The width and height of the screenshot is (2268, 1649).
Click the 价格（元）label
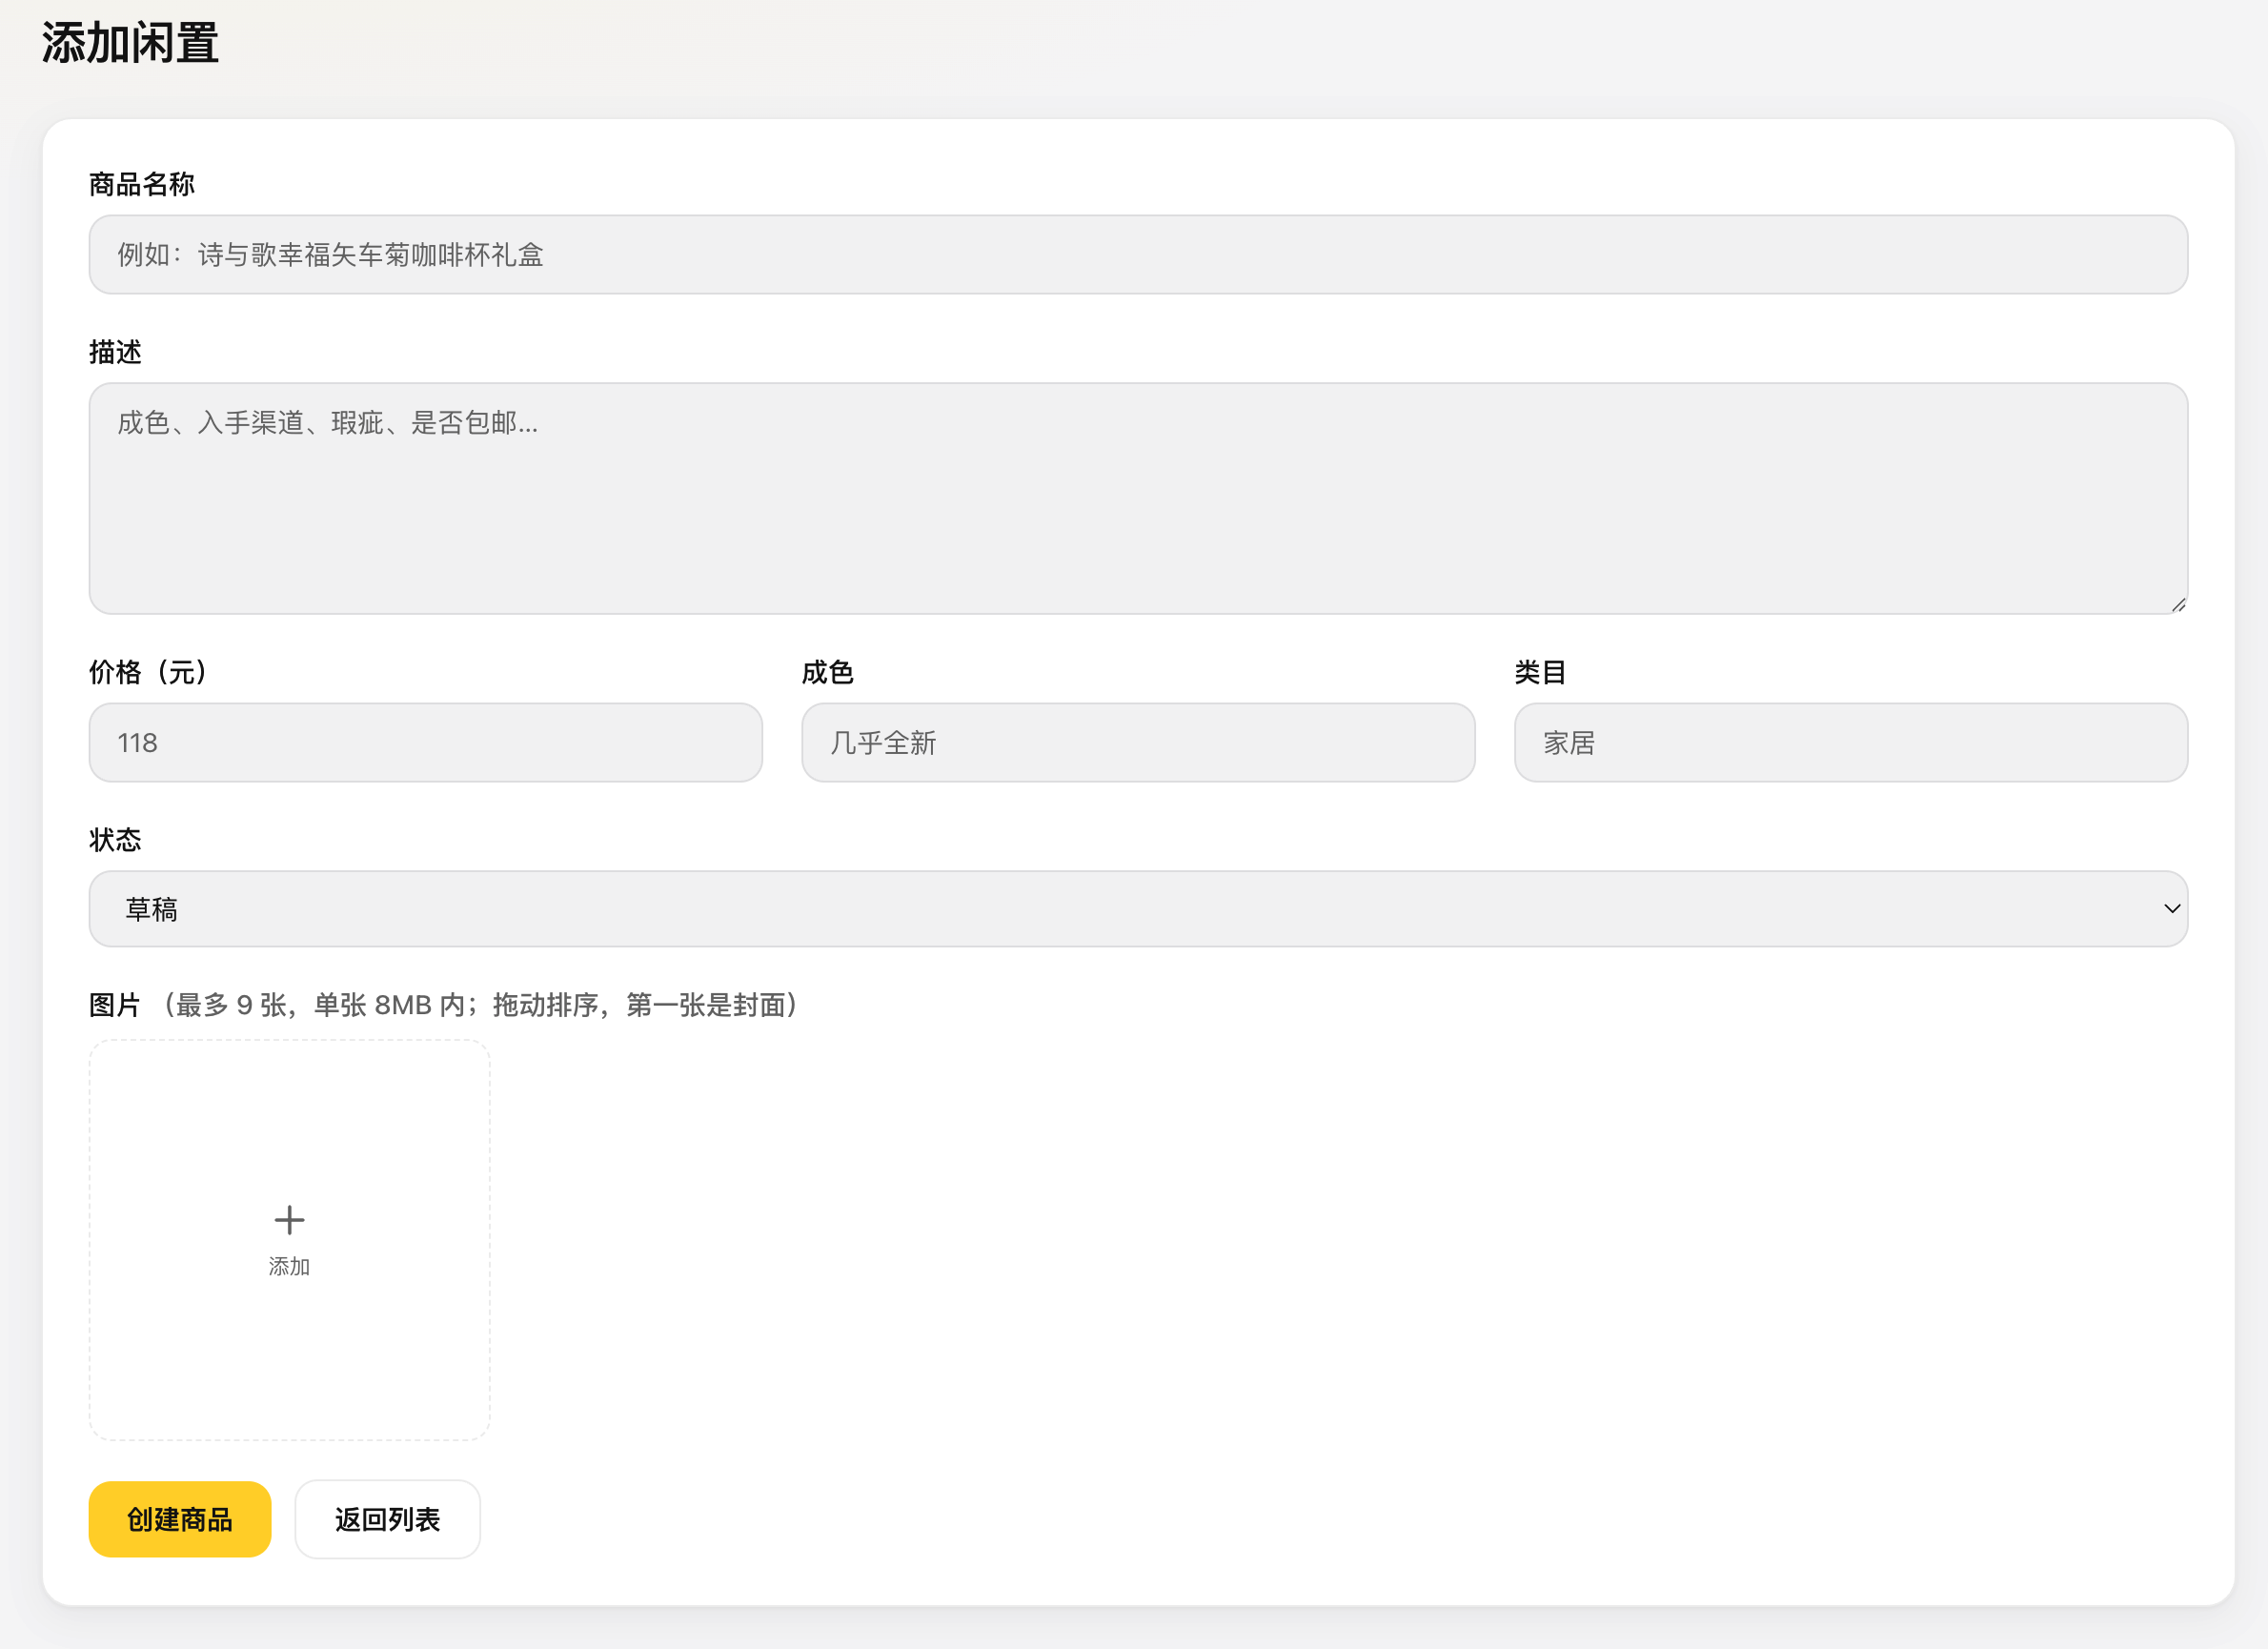148,672
